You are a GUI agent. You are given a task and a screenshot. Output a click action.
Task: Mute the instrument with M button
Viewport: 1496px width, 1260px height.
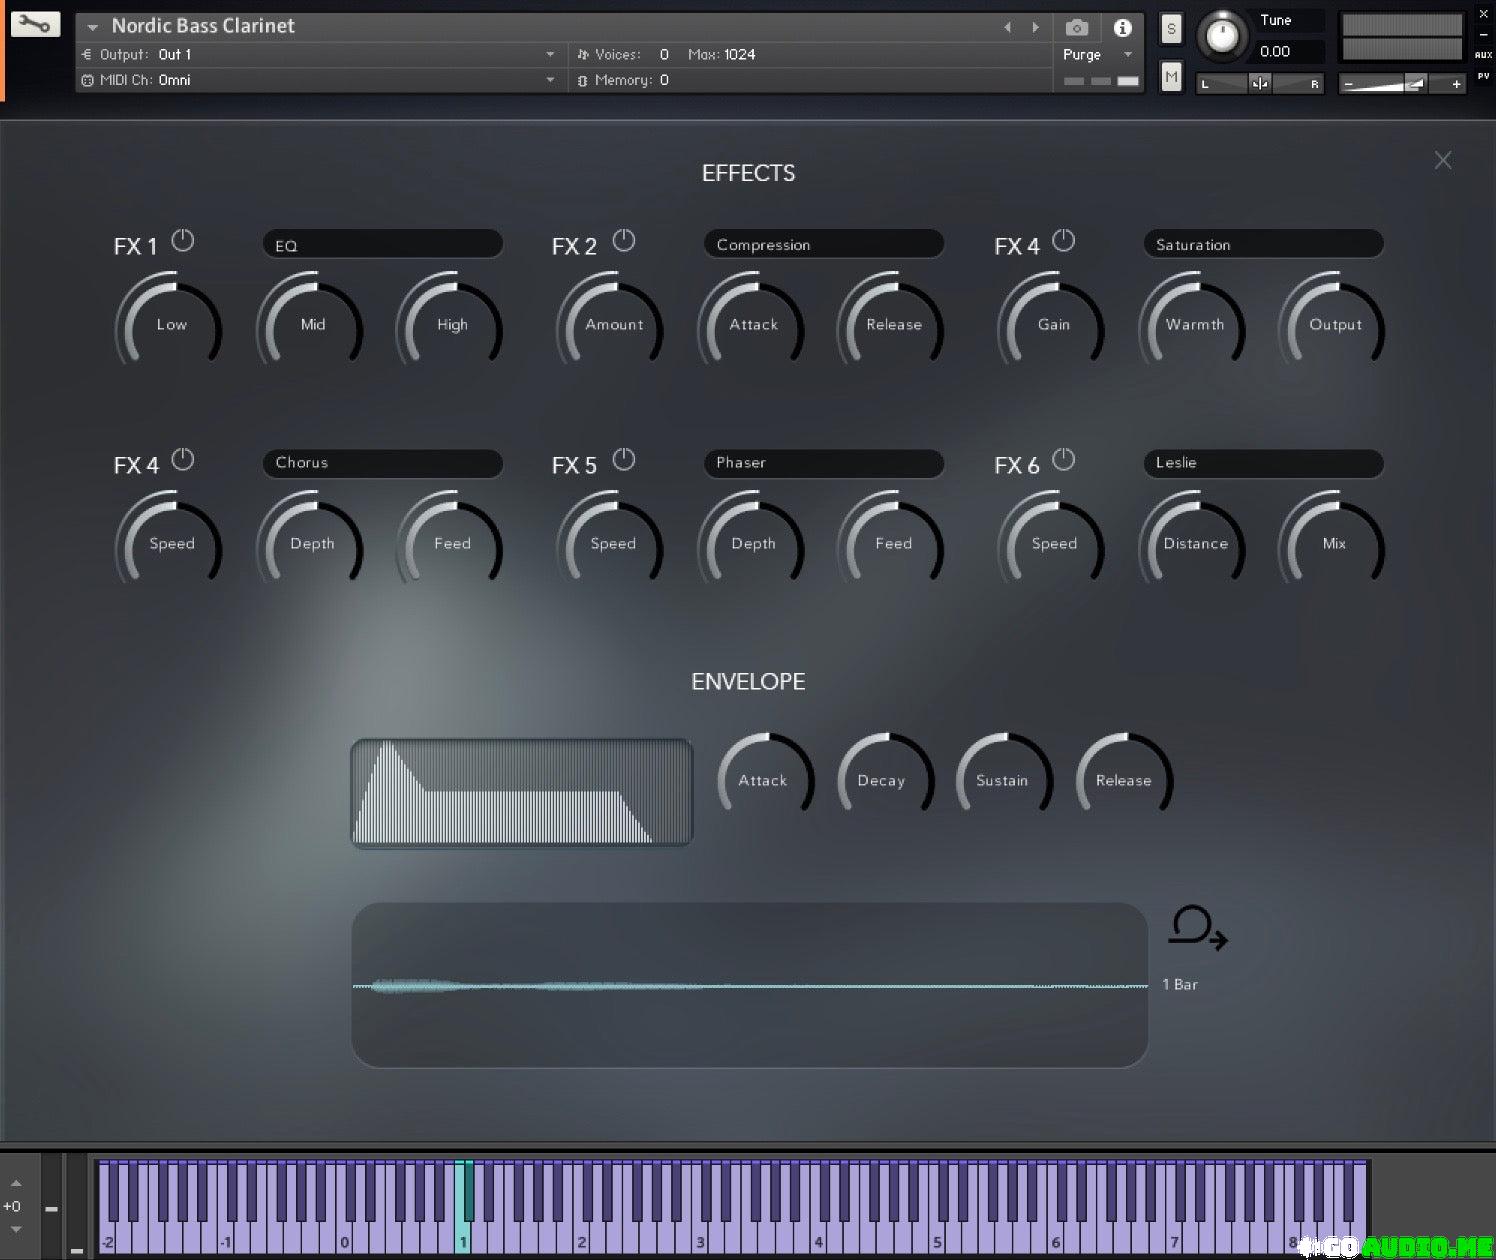(x=1171, y=77)
